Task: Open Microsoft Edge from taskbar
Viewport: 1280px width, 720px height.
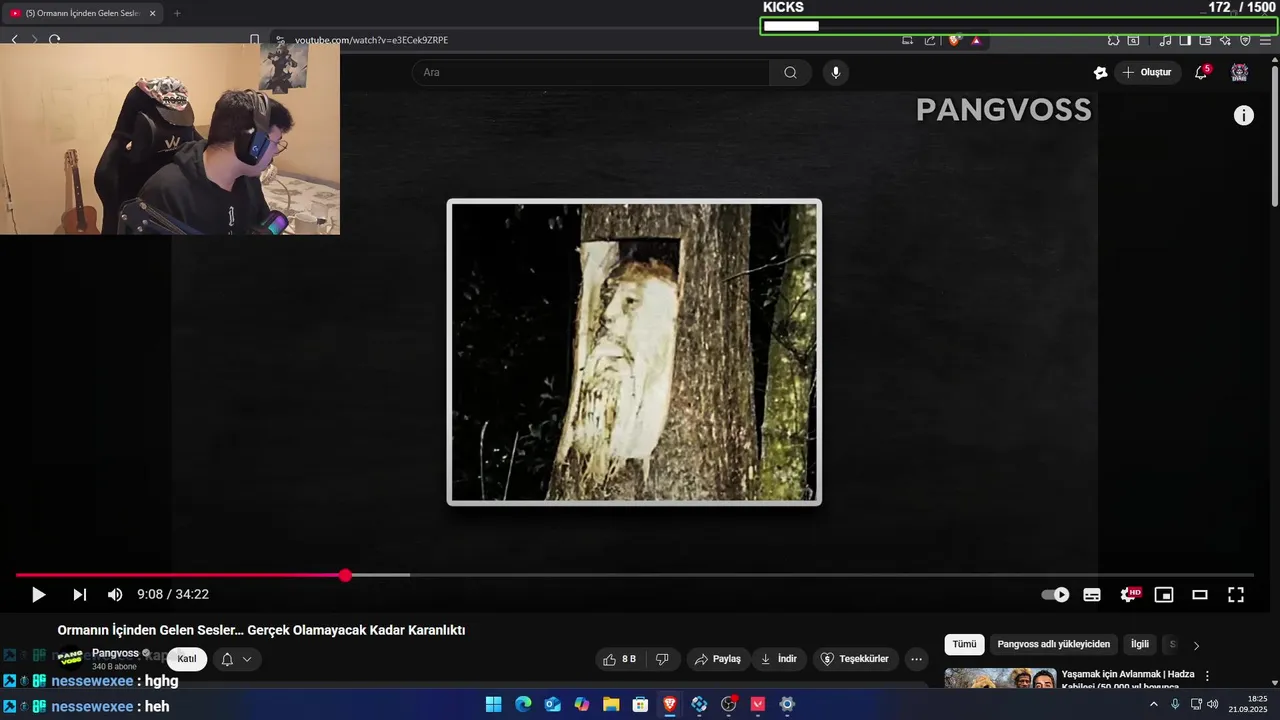Action: [523, 705]
